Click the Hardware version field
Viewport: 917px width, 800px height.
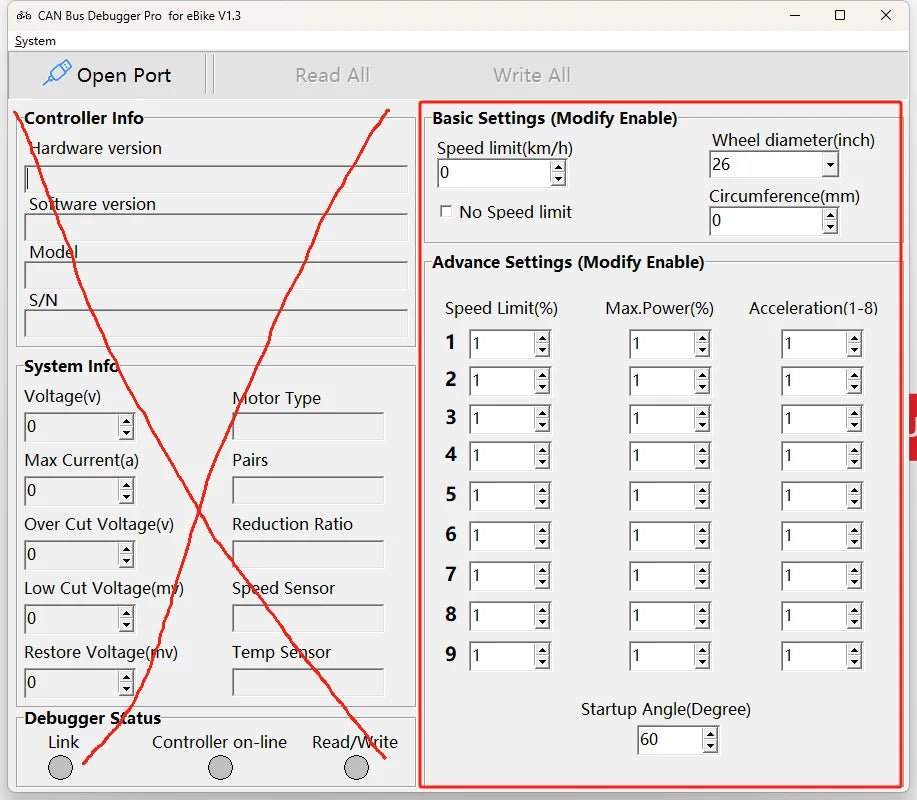pos(216,180)
